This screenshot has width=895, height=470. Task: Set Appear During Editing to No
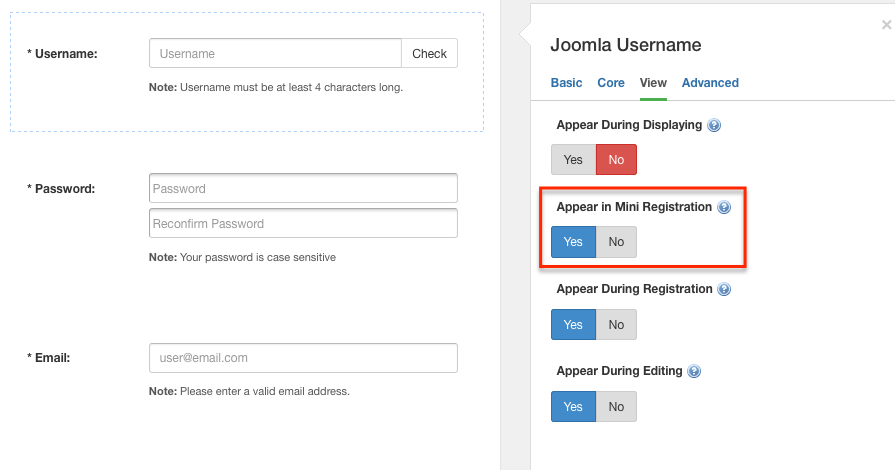pos(616,407)
